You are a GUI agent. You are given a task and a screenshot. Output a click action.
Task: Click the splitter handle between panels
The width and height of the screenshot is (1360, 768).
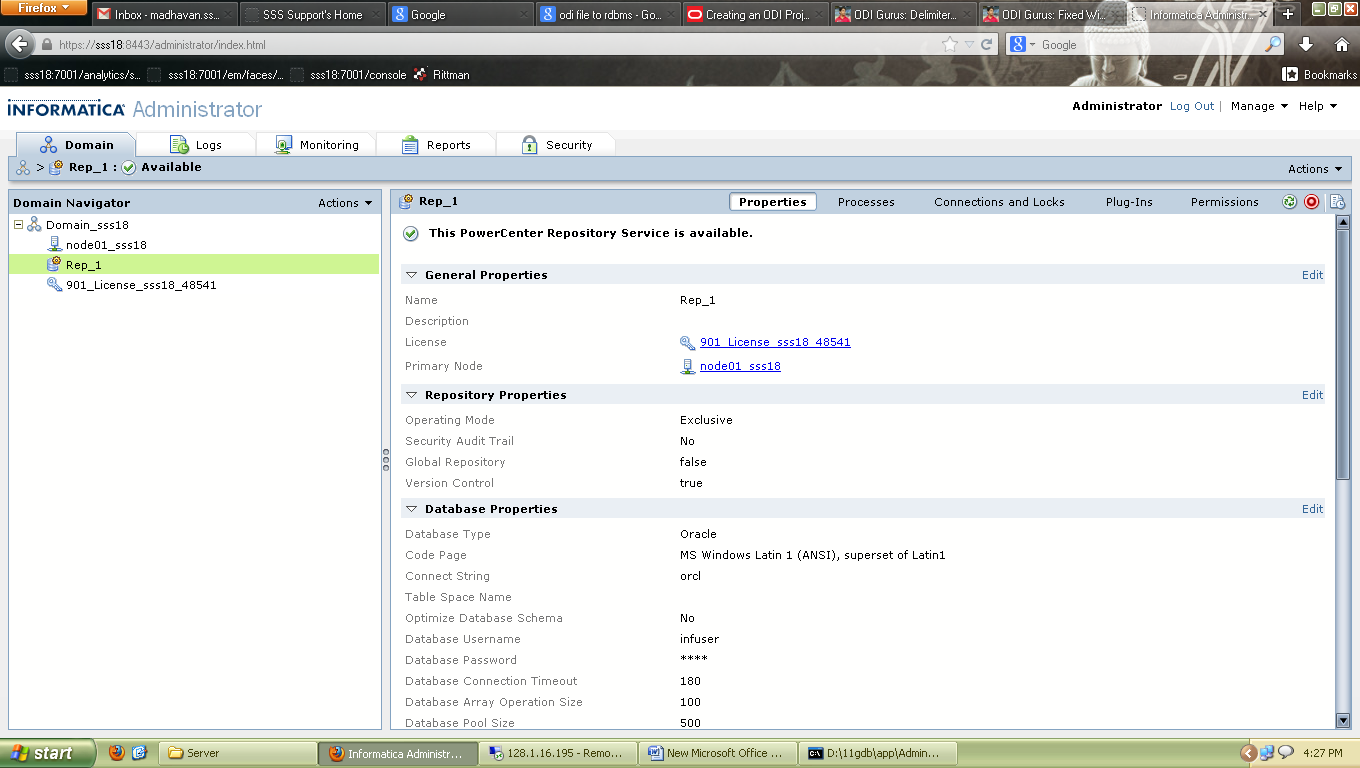tap(386, 460)
